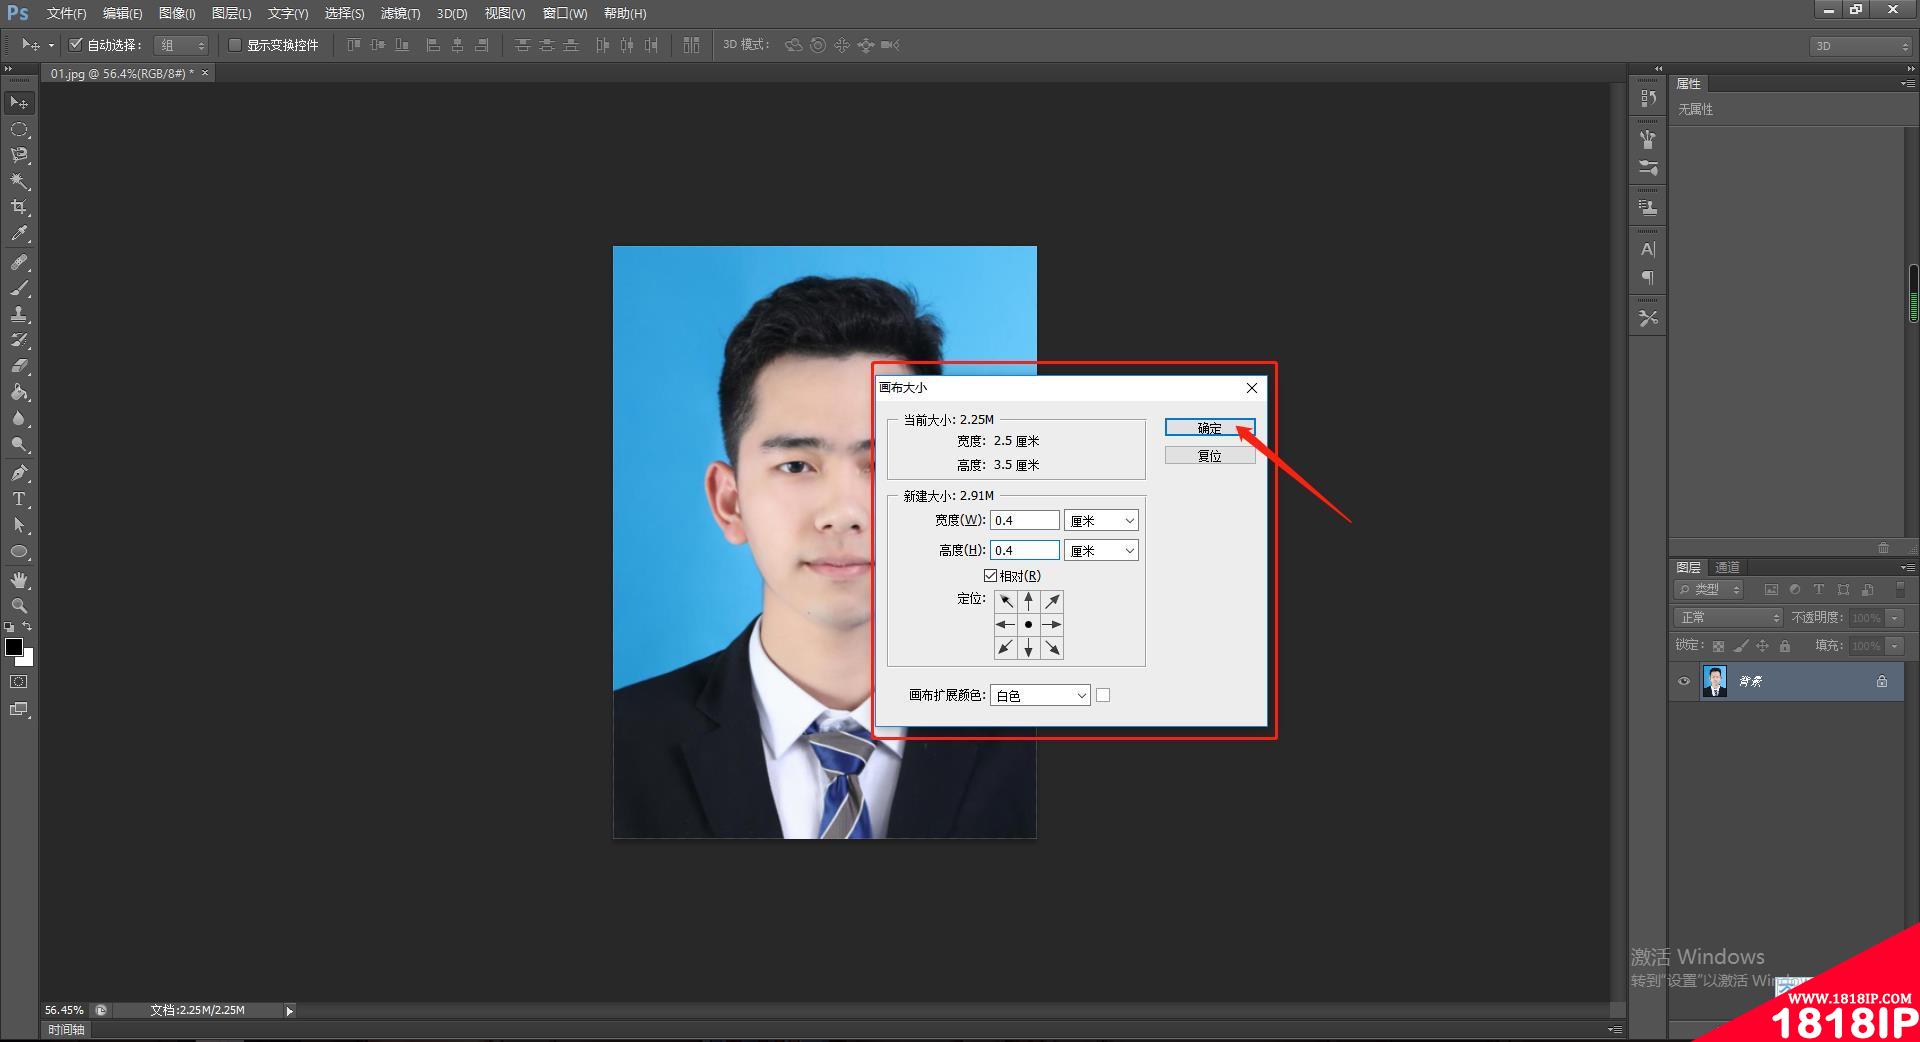Viewport: 1920px width, 1042px height.
Task: Confirm with the 确定 button
Action: (x=1210, y=428)
